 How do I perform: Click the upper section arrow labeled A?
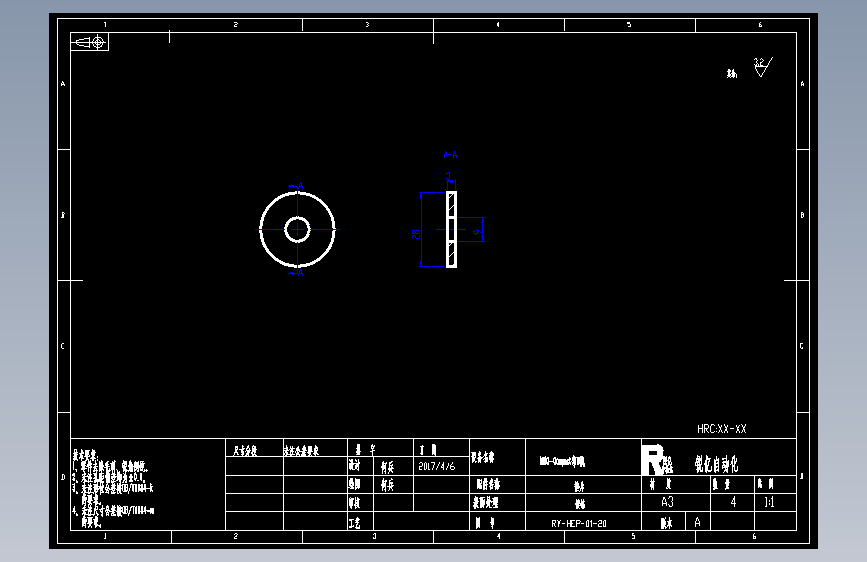297,186
